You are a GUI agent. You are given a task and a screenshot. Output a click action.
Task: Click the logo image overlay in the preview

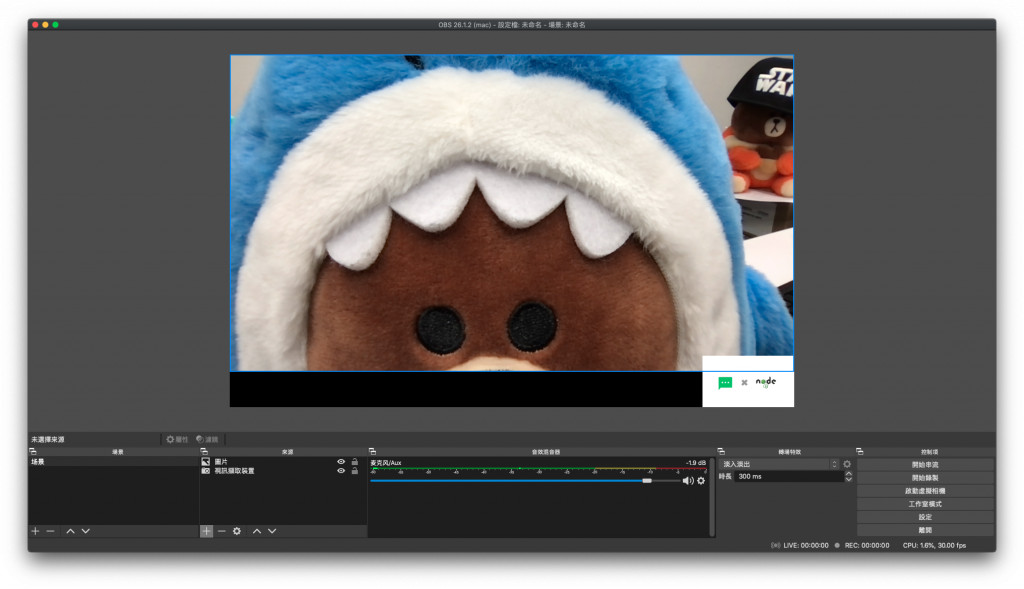coord(748,381)
